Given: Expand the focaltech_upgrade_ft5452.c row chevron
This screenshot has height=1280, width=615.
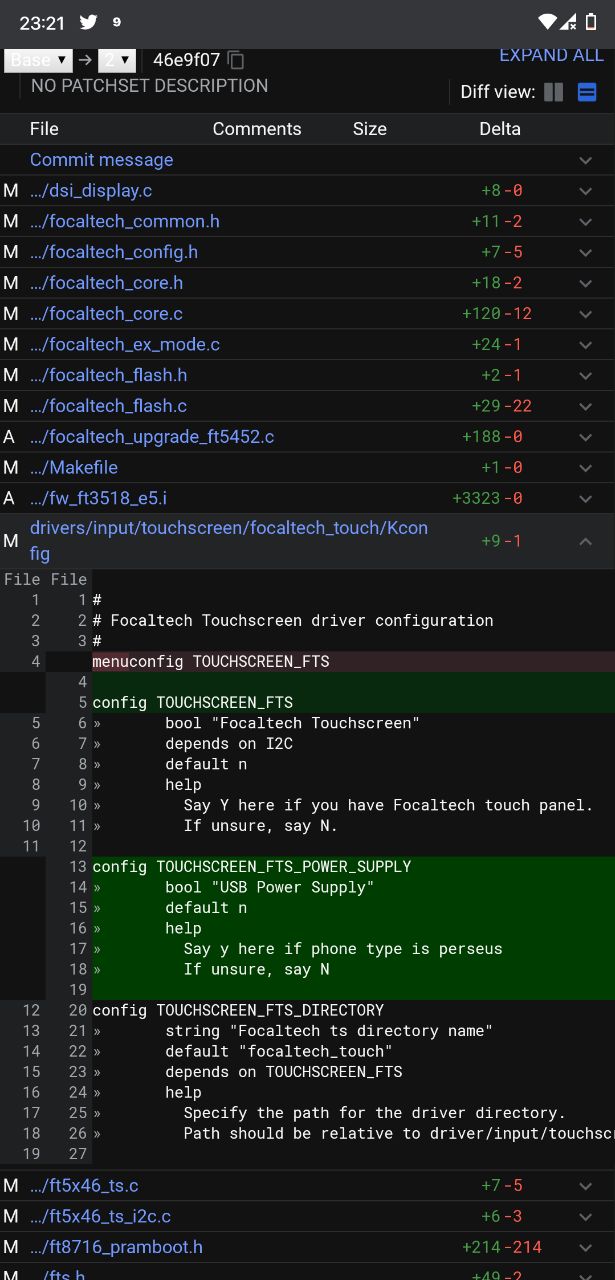Looking at the screenshot, I should [x=586, y=437].
